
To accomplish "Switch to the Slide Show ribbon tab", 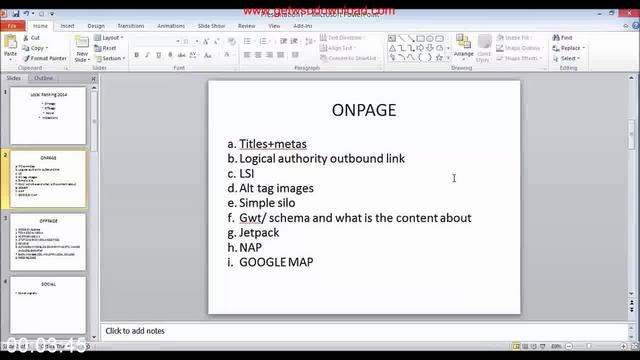I will (211, 26).
